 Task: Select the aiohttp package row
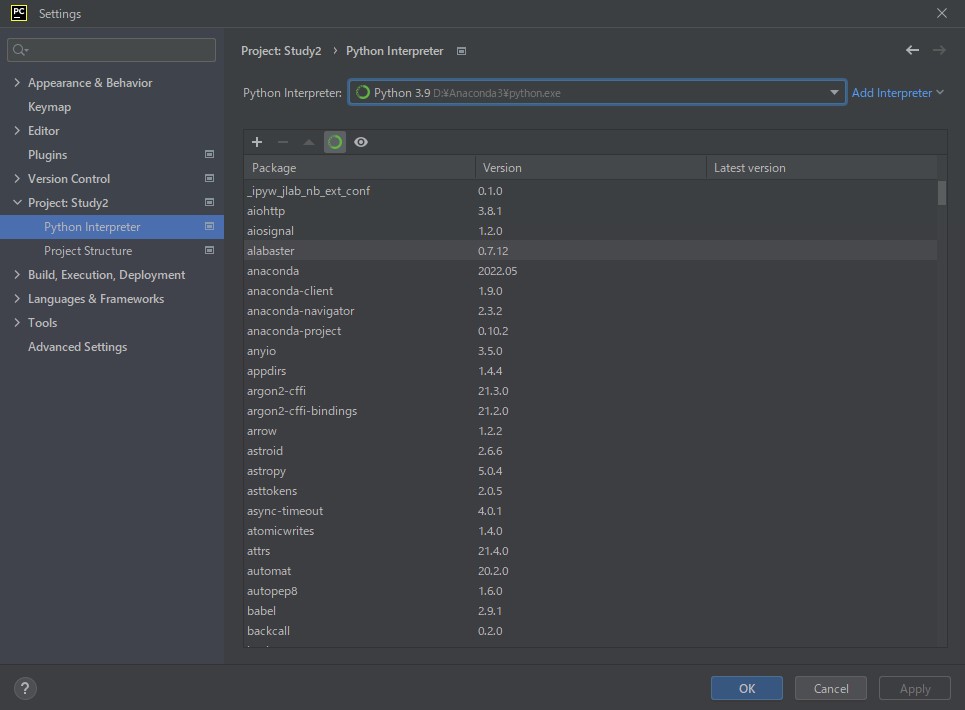(x=591, y=210)
